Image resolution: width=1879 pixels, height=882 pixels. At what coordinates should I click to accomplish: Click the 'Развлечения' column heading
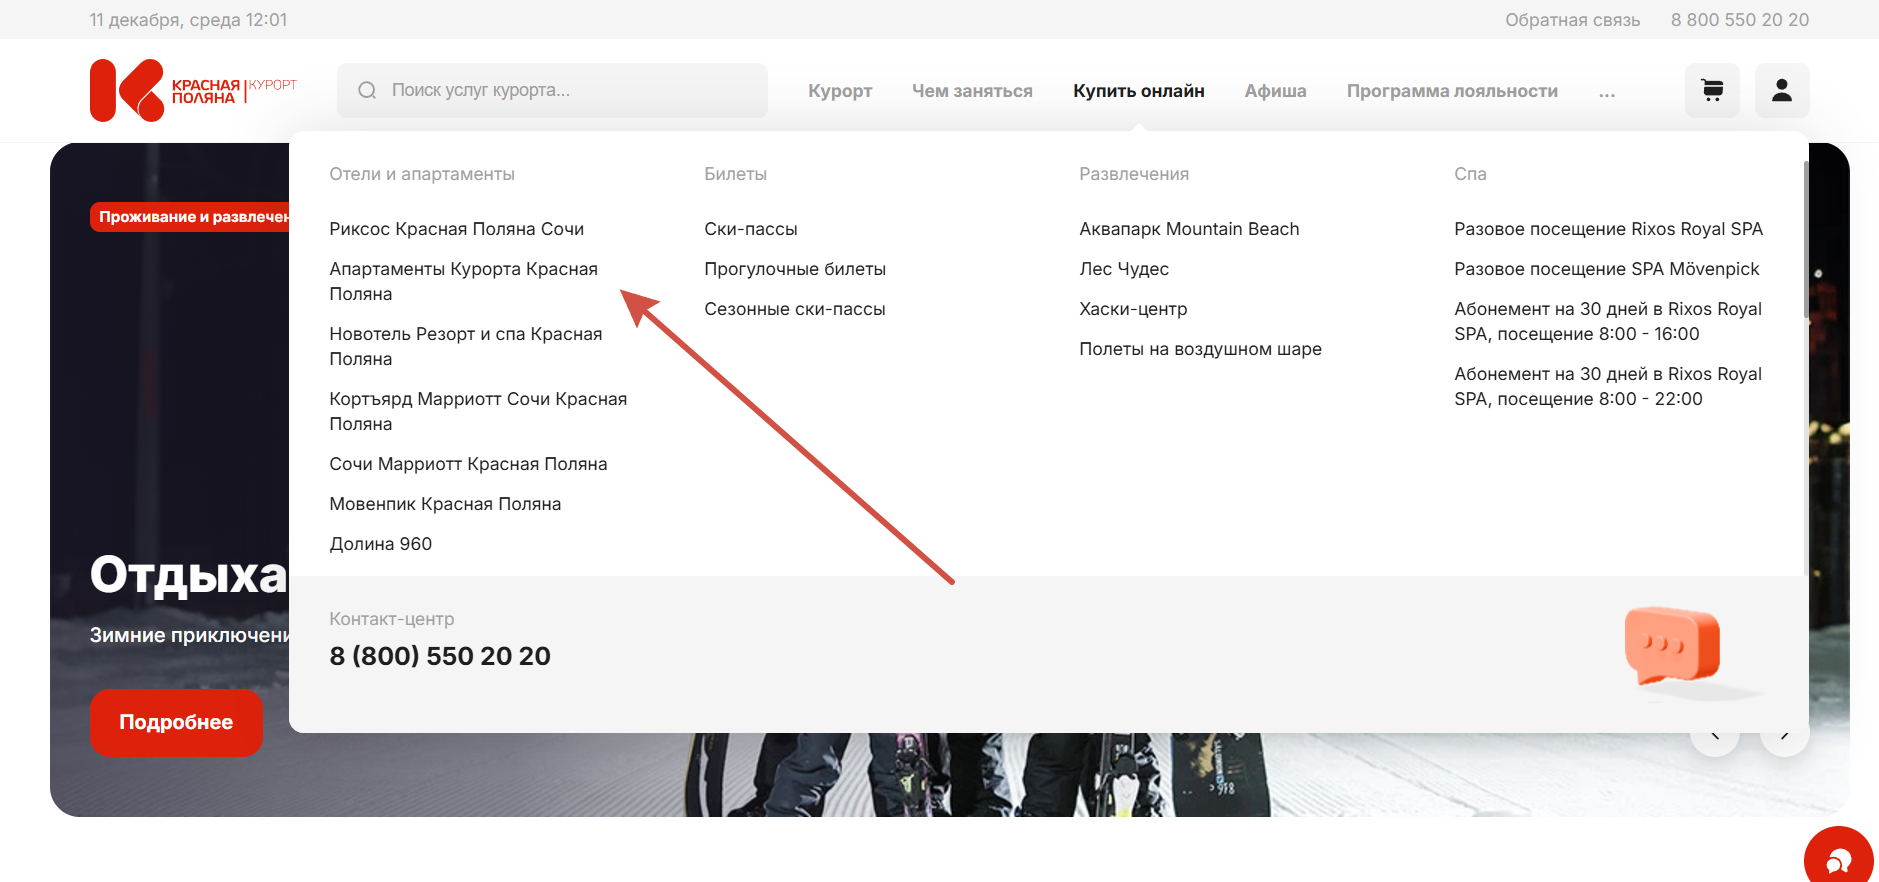pos(1134,174)
